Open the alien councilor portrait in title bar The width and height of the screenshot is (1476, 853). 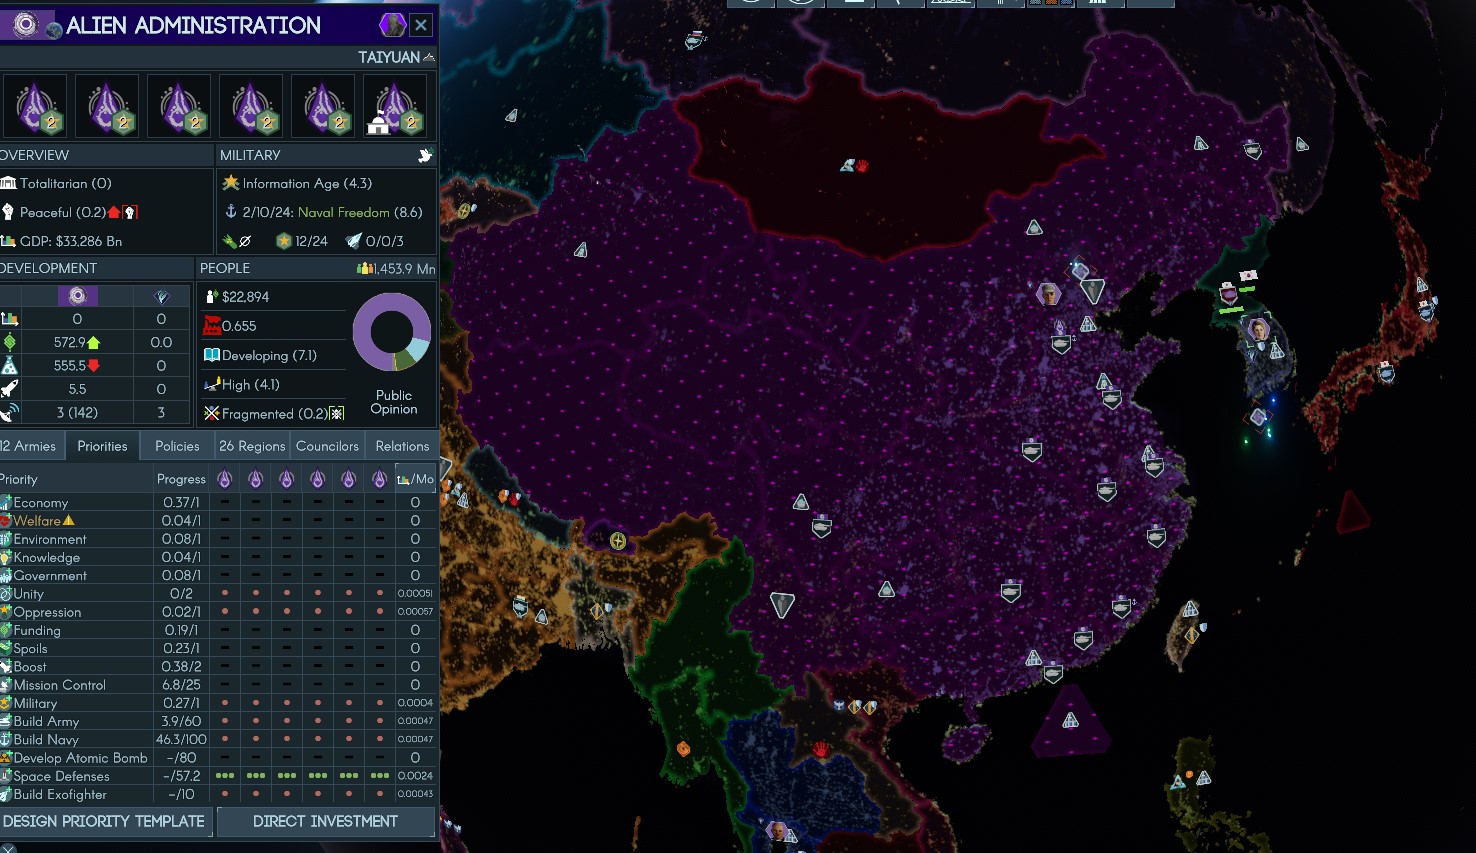[392, 25]
